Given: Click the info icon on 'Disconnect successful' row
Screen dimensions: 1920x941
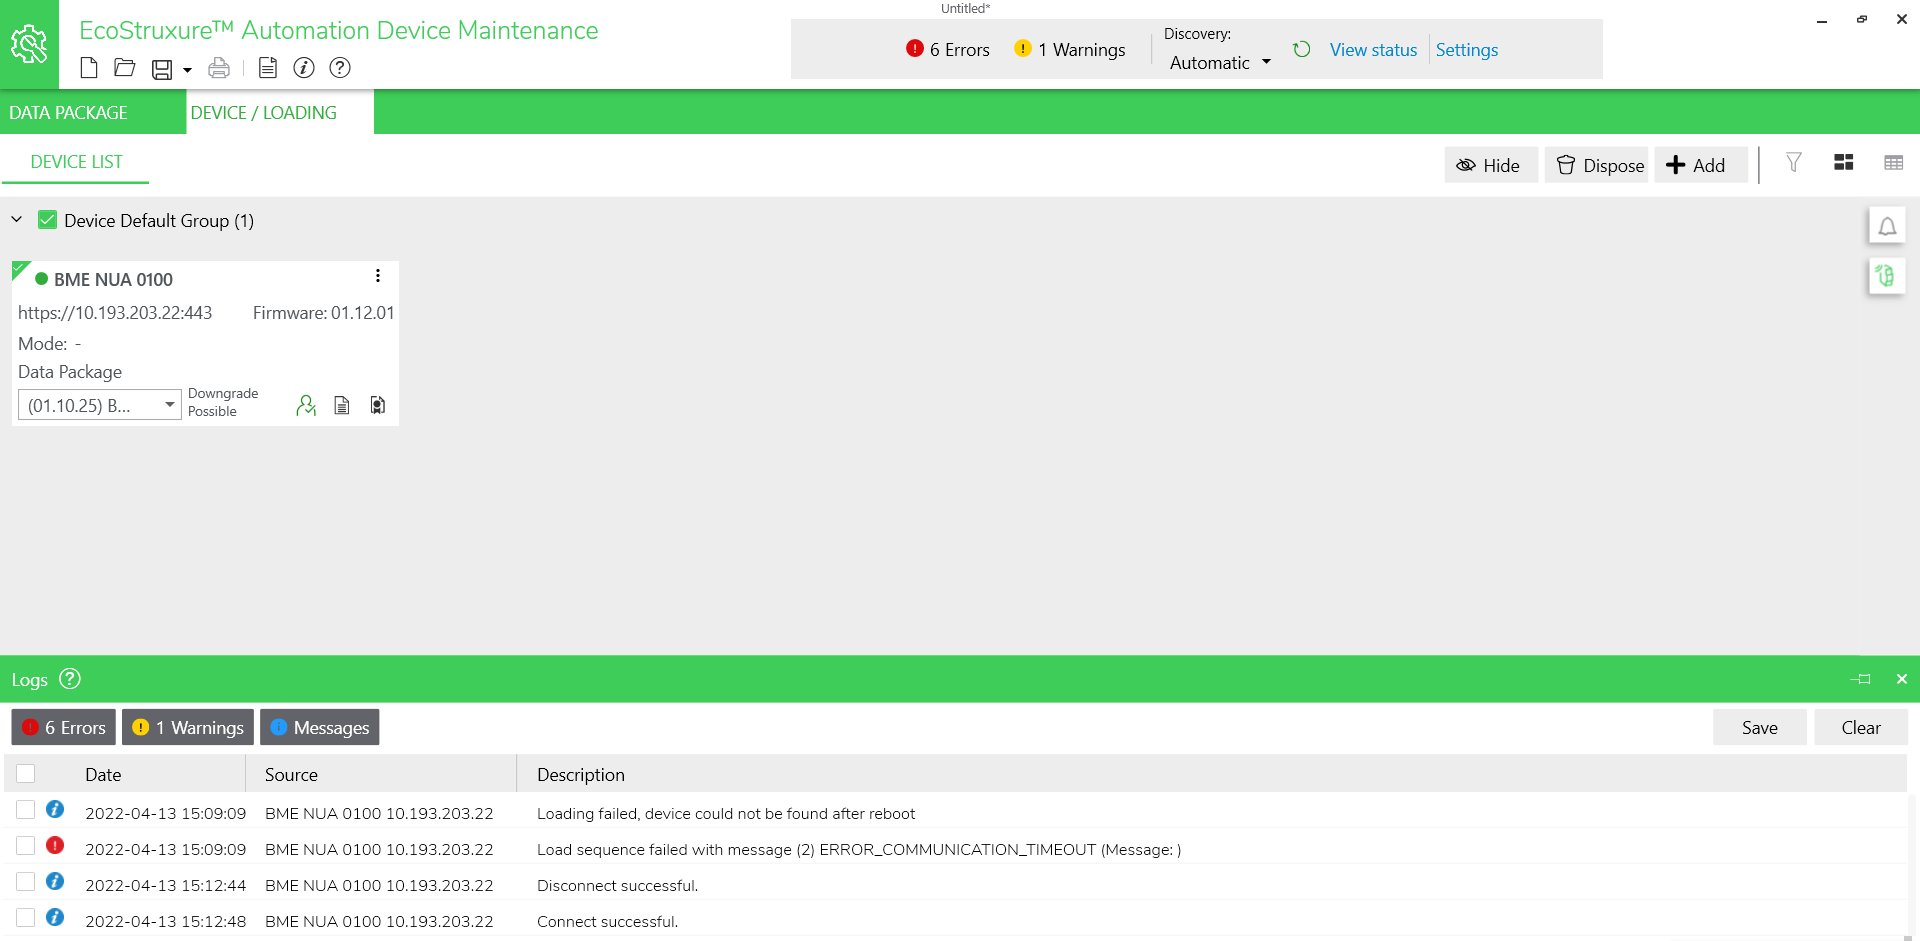Looking at the screenshot, I should 55,881.
